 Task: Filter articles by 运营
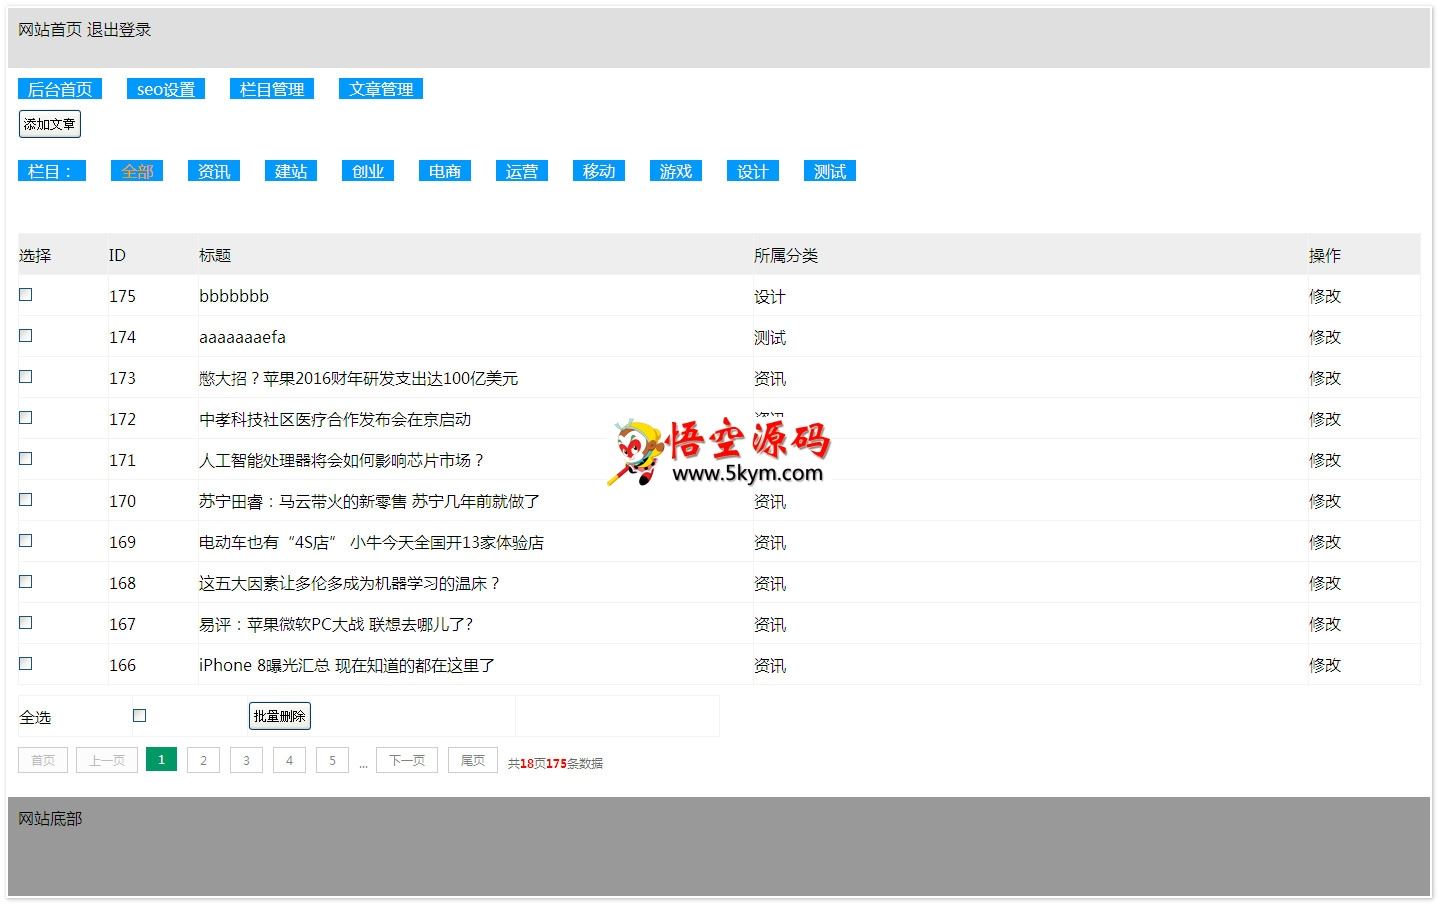(522, 171)
